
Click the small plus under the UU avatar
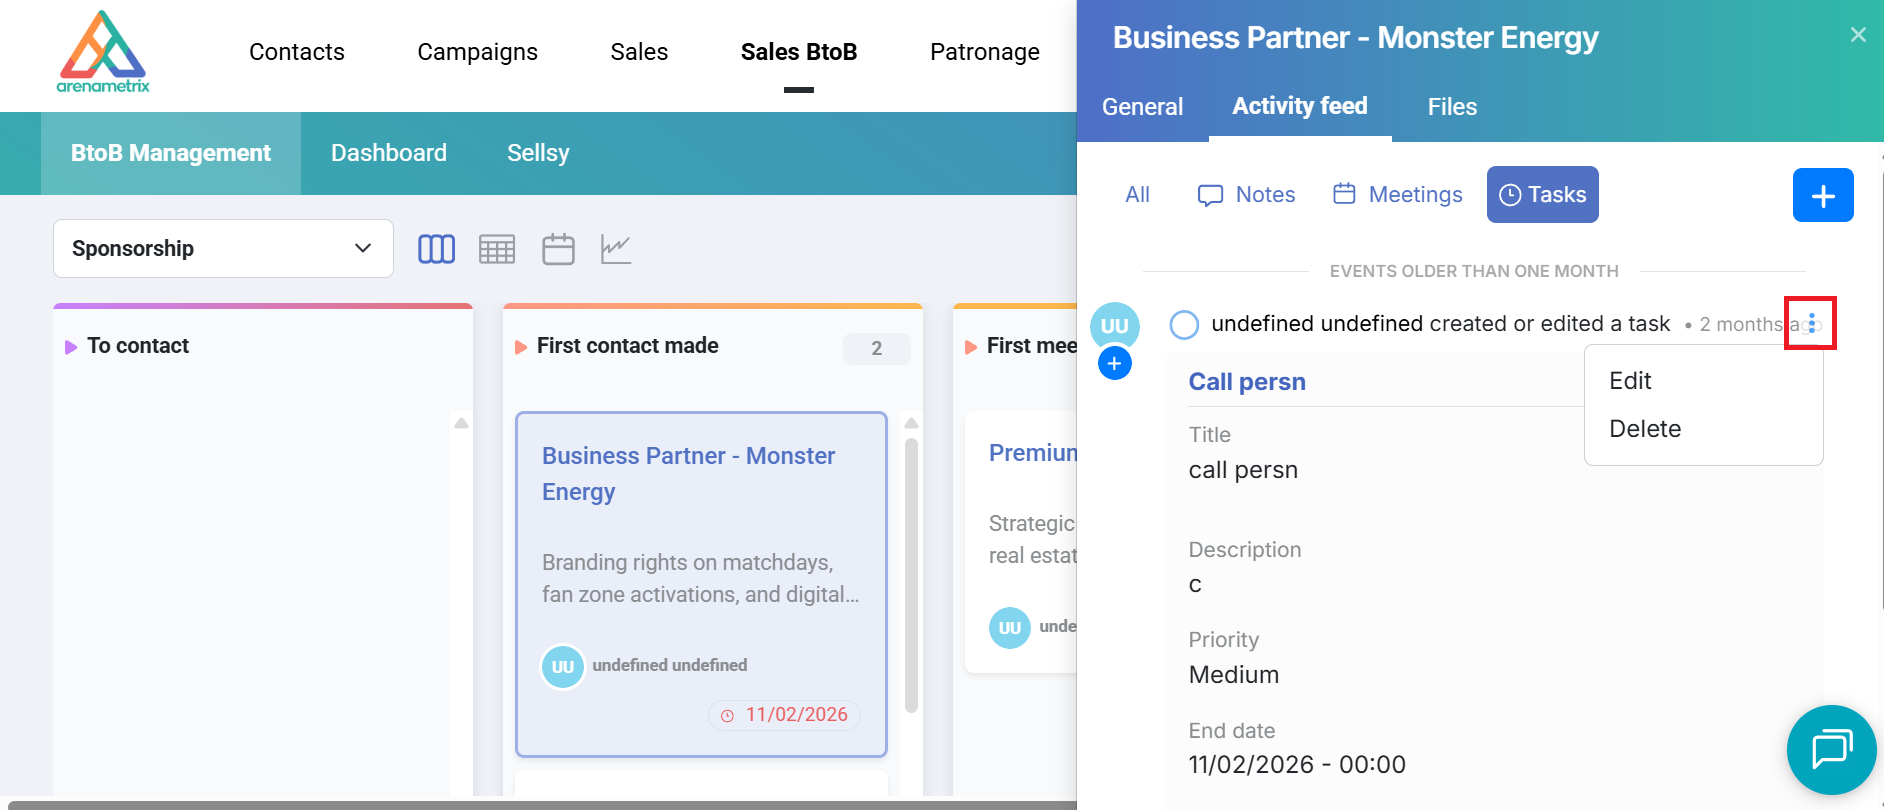point(1114,364)
